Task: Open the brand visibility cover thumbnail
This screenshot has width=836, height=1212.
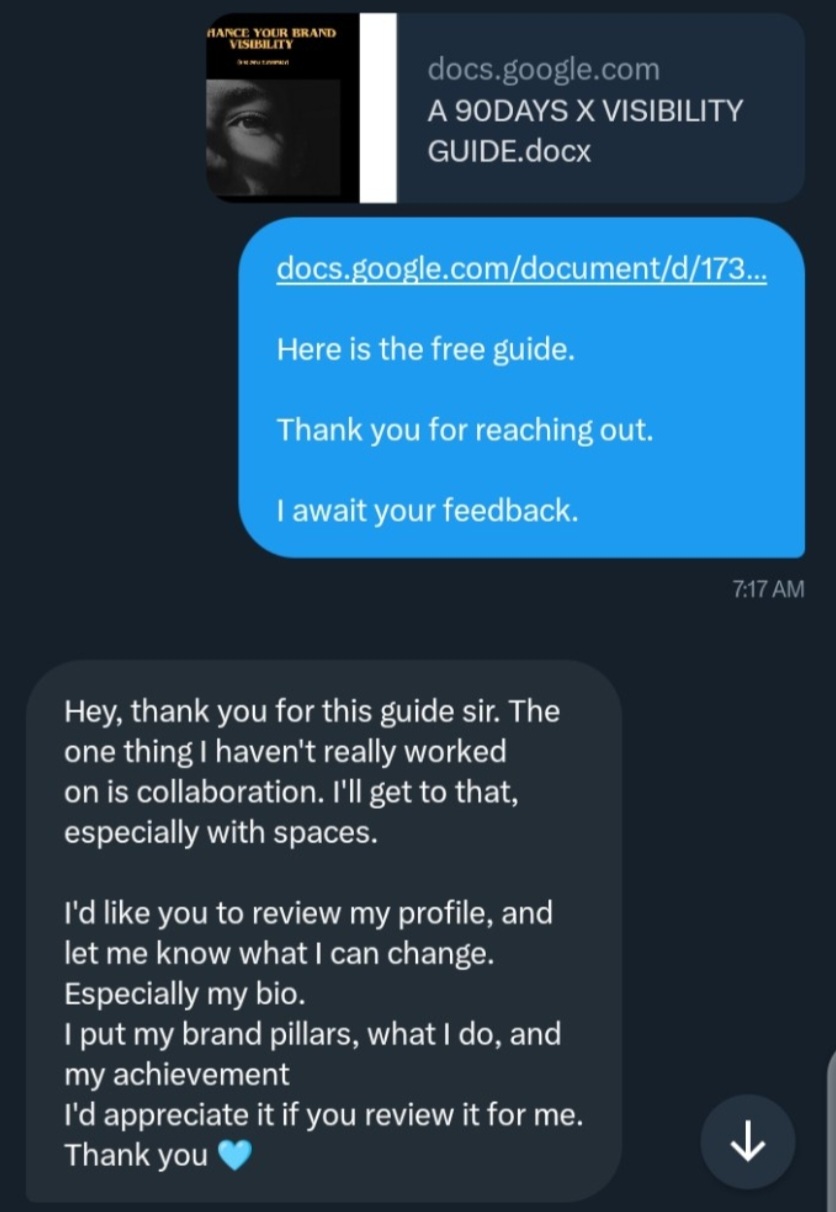Action: point(283,108)
